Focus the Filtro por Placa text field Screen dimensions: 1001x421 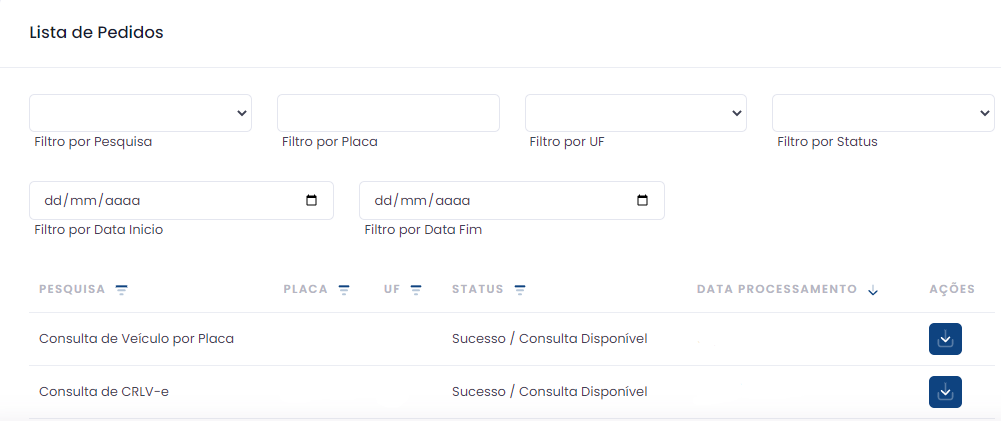click(388, 113)
